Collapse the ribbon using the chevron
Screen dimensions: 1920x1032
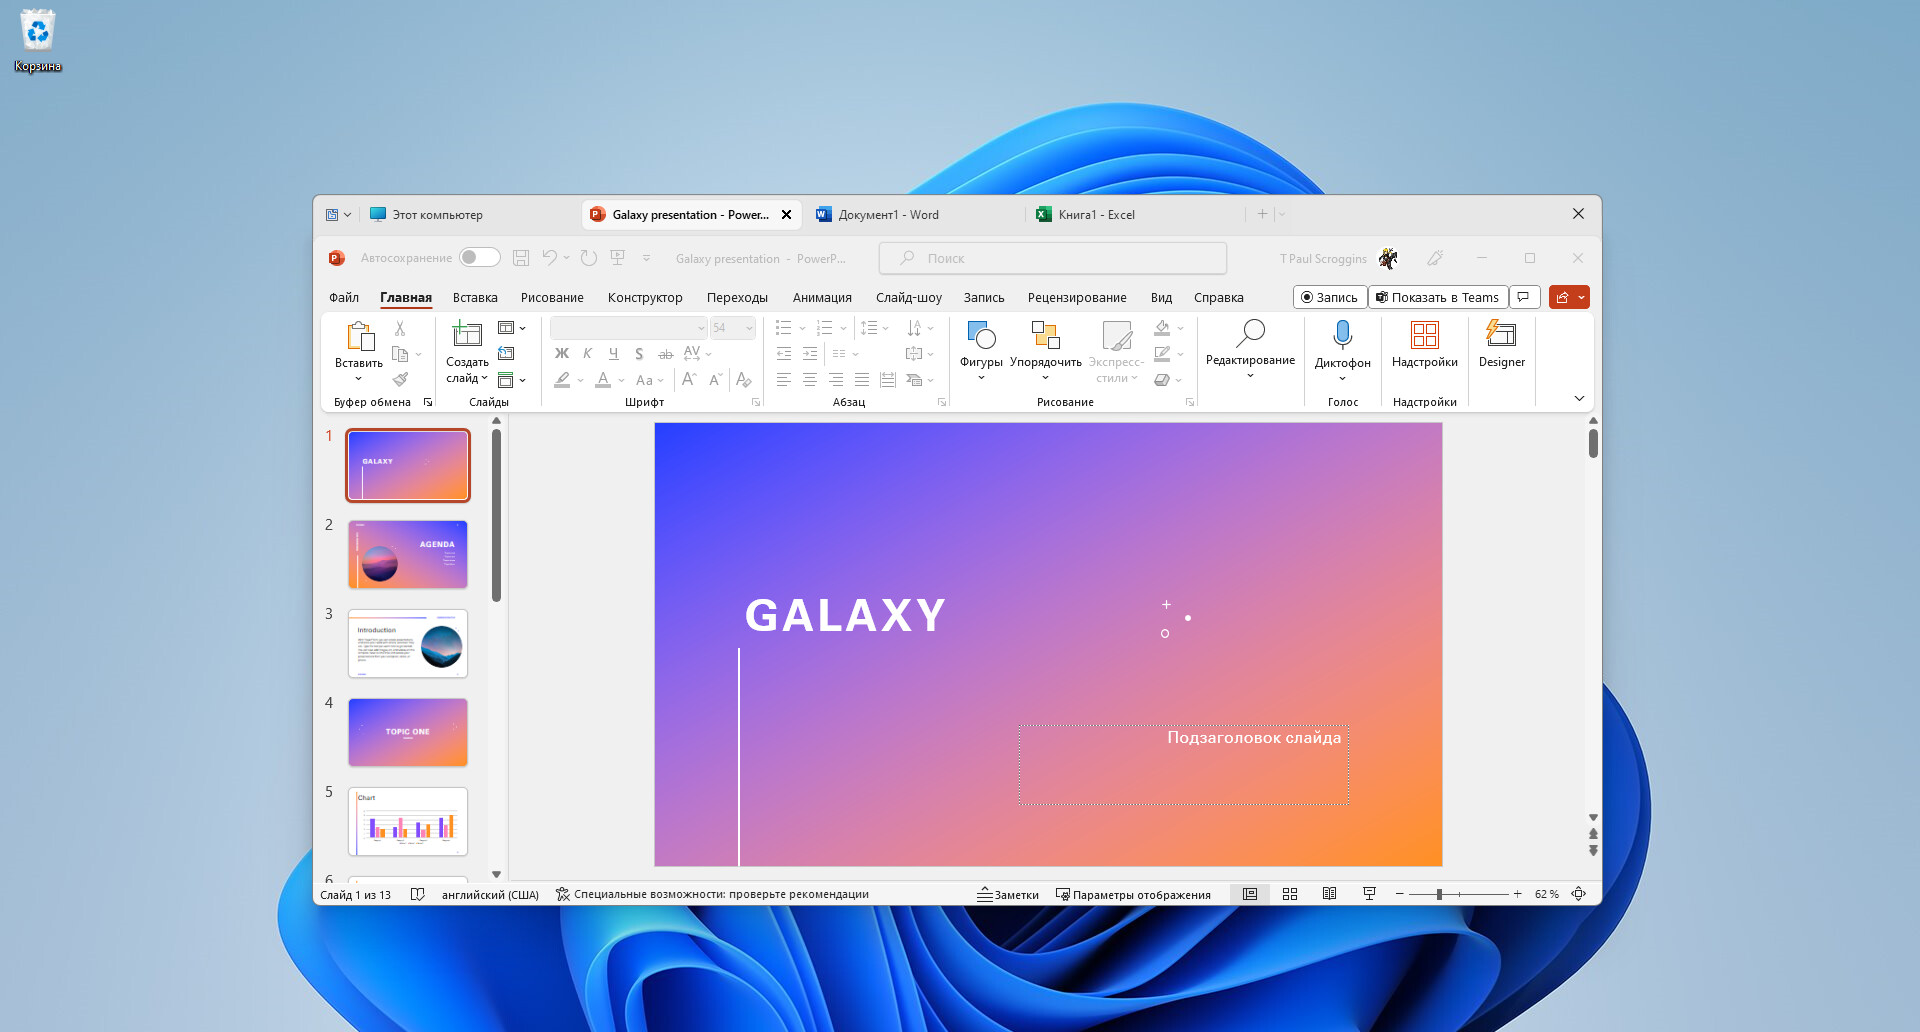point(1579,399)
